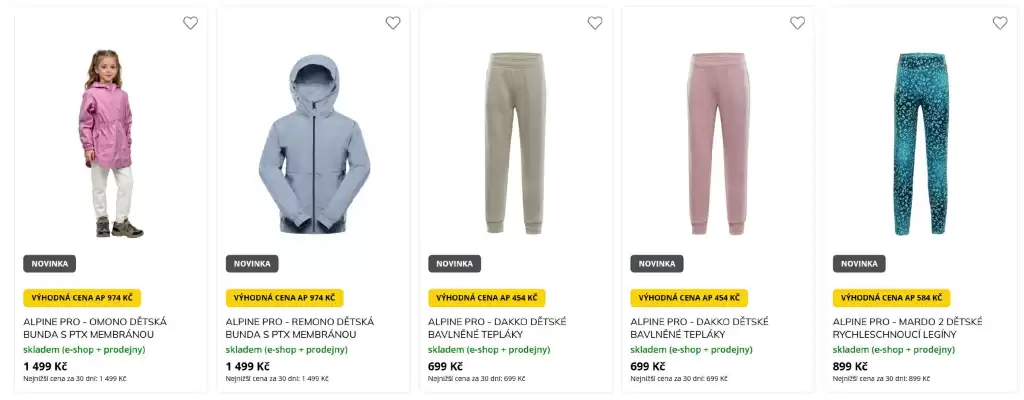1024x400 pixels.
Task: Click 'Výhodná cena AP 454 Kč' on beige sweatpants
Action: tap(487, 298)
